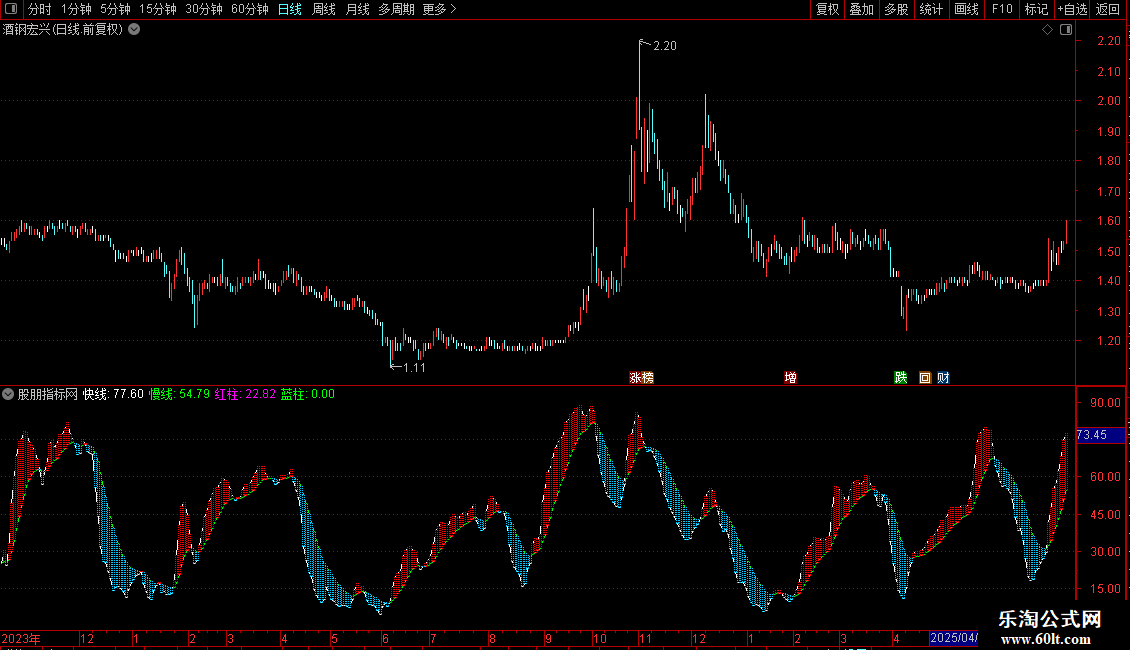
Task: Click the 股朋指标网 indicator name
Action: click(x=48, y=394)
